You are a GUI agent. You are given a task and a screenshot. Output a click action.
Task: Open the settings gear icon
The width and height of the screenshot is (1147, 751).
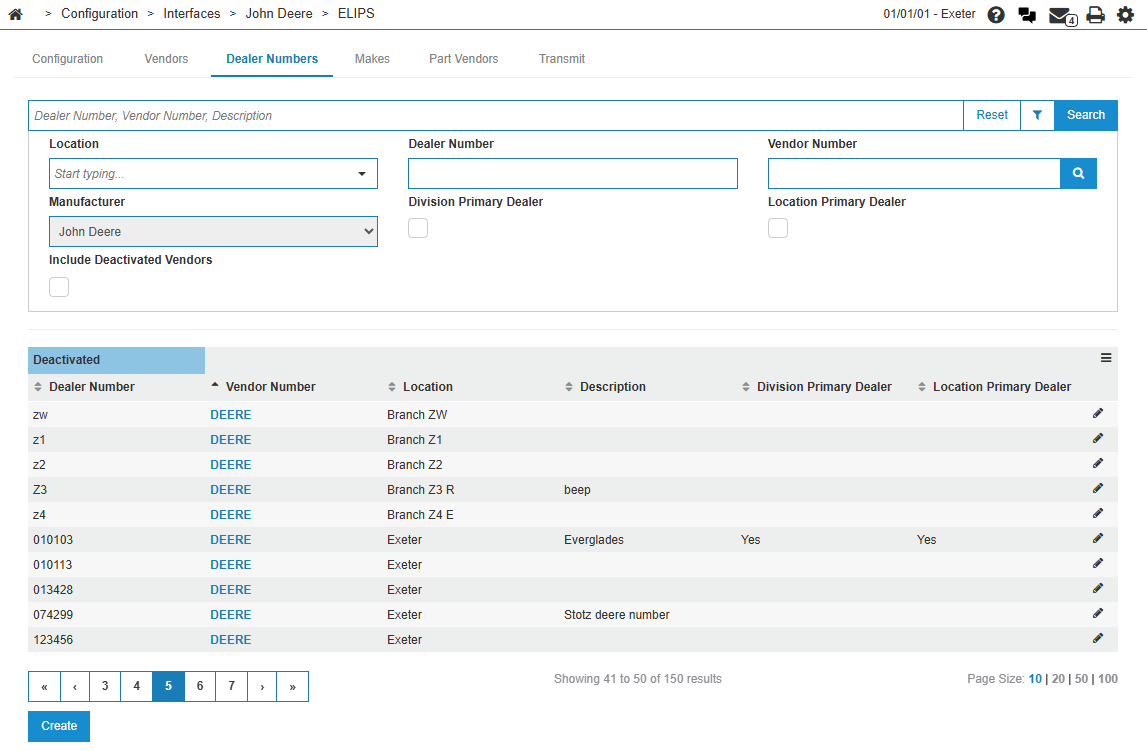tap(1125, 15)
